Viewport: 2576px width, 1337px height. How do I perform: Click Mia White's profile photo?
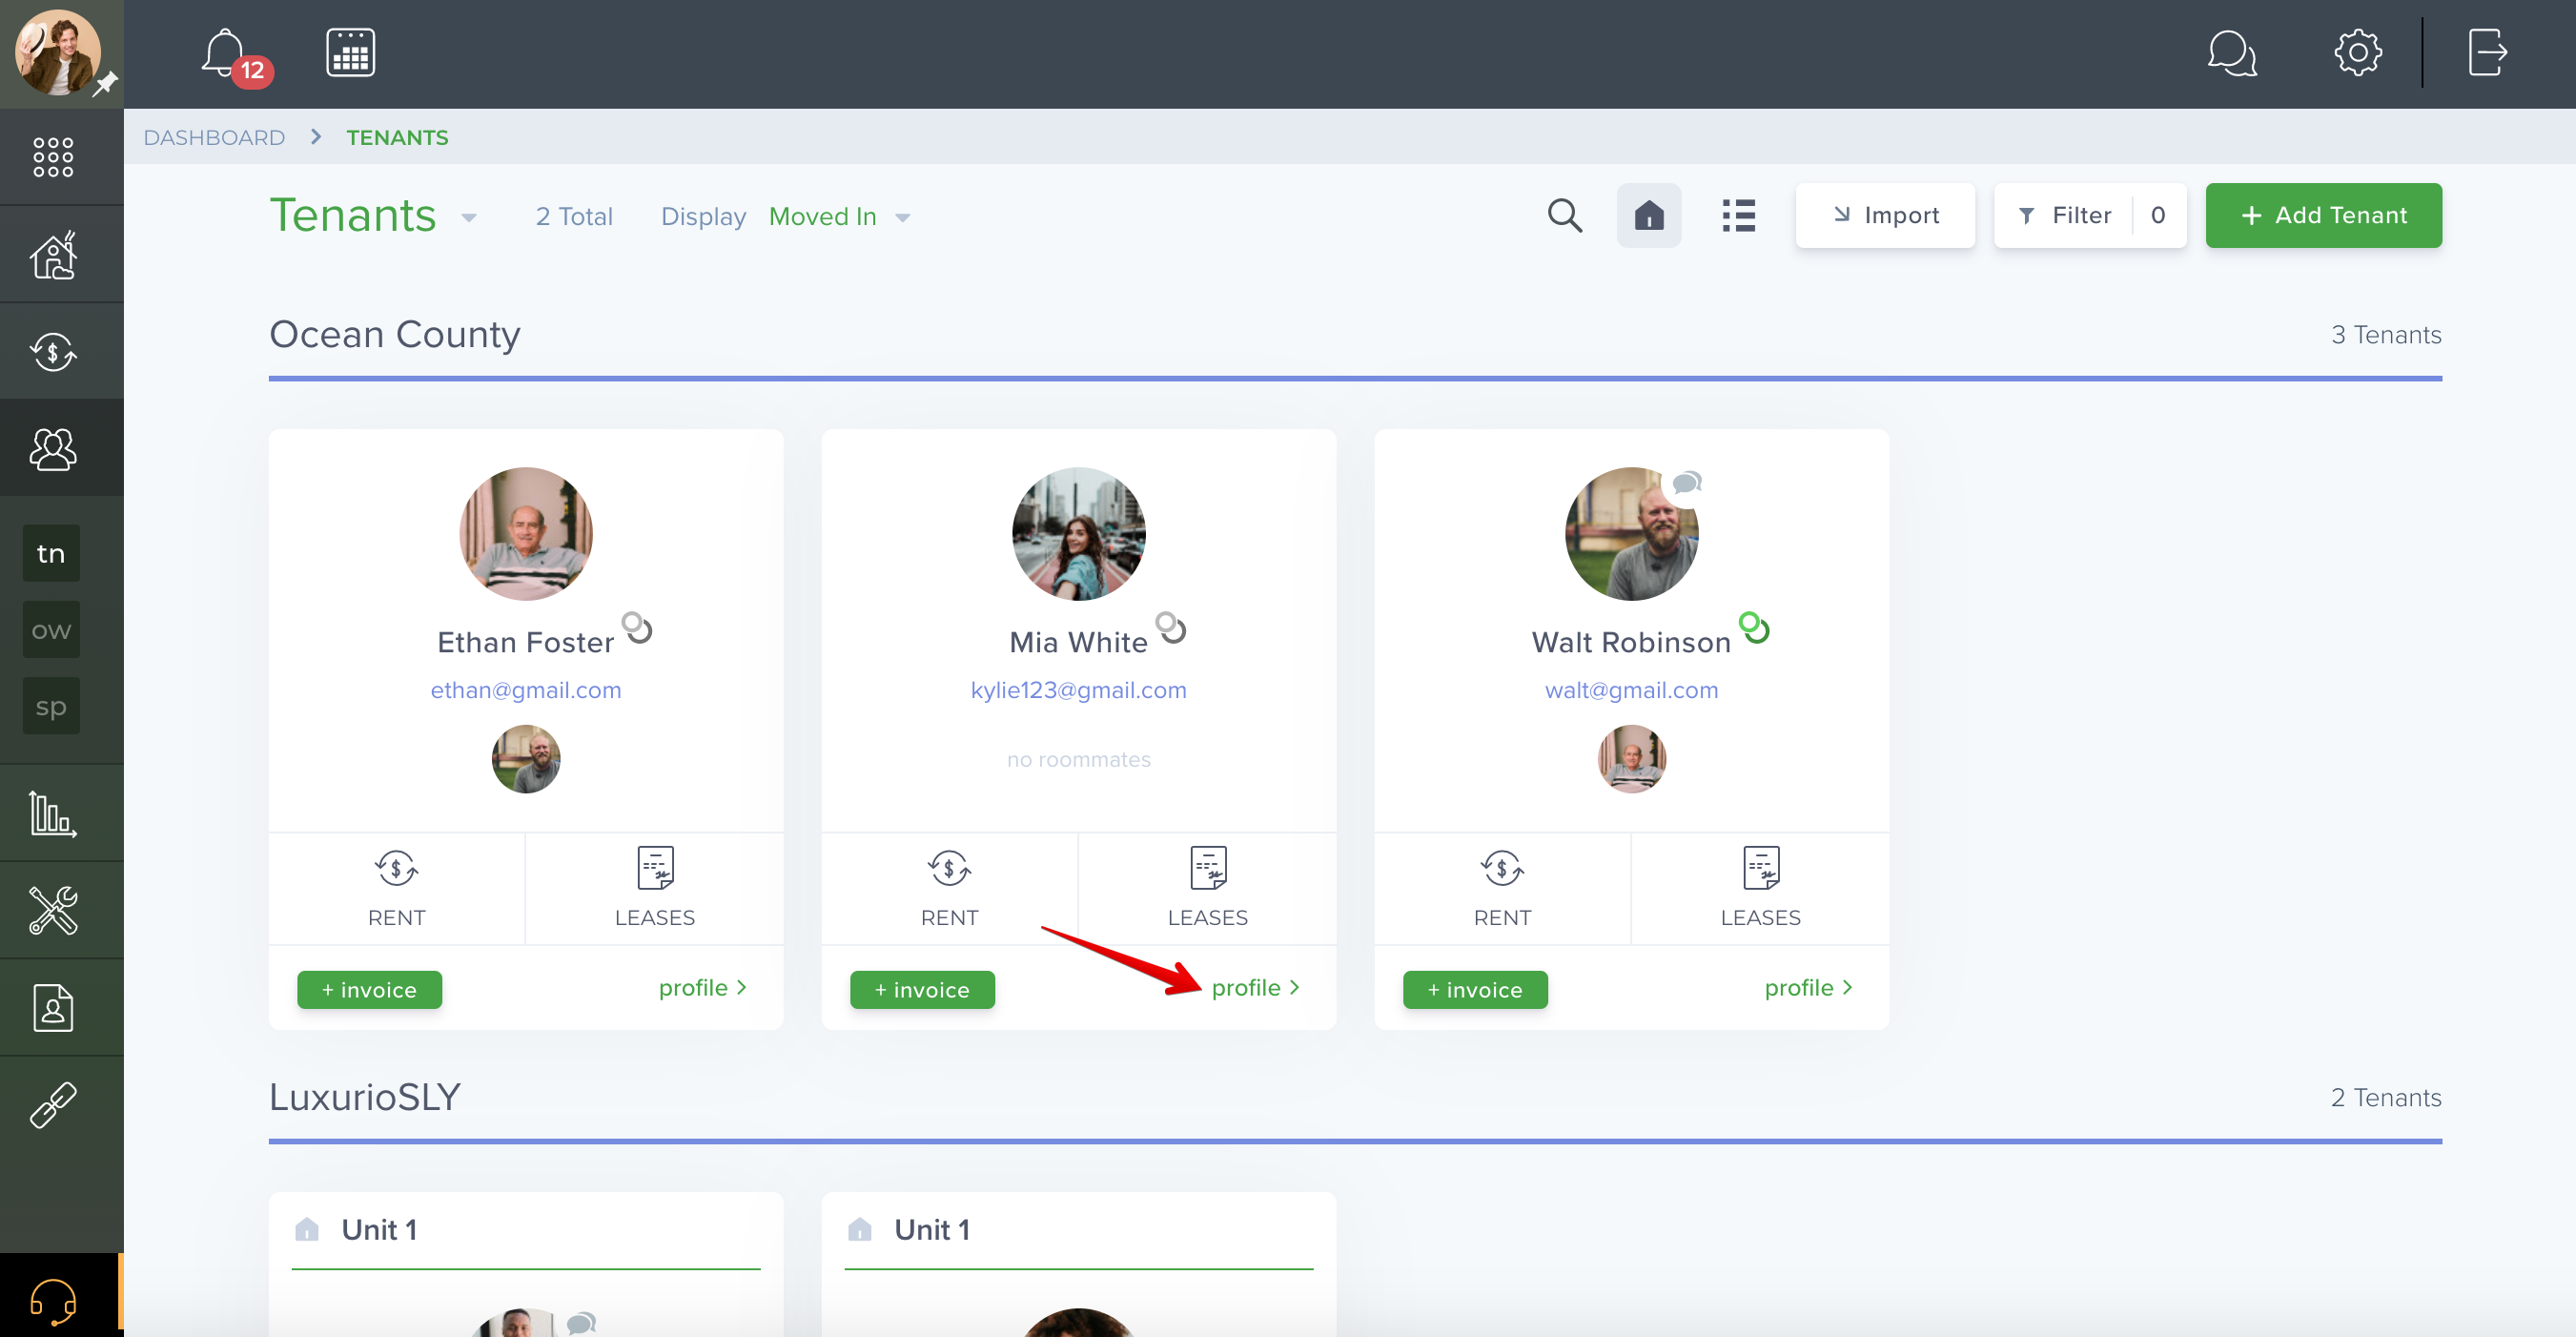point(1078,534)
